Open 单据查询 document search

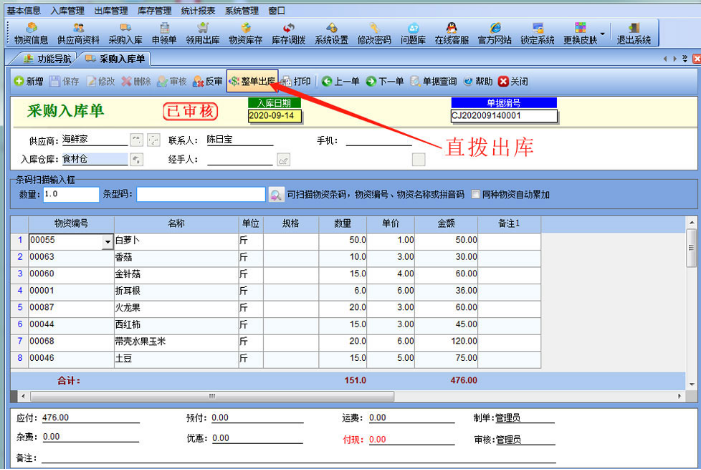[434, 81]
